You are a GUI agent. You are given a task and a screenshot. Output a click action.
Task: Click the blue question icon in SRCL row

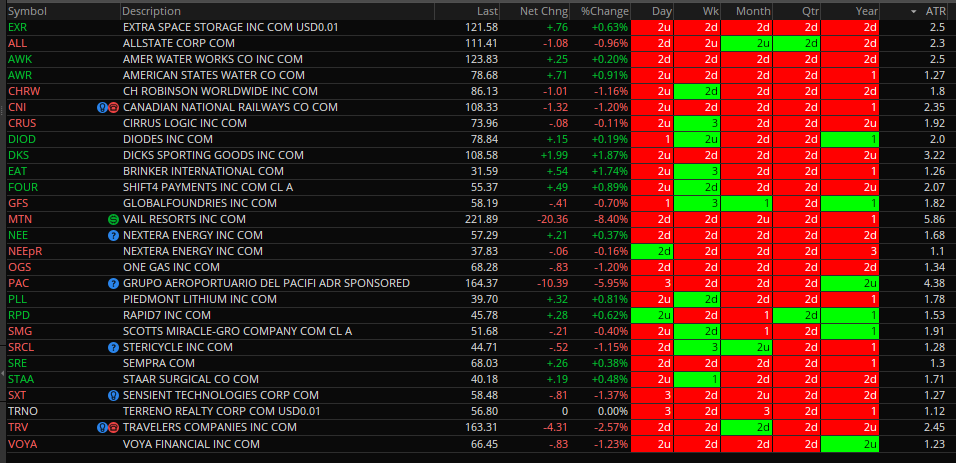tap(113, 347)
